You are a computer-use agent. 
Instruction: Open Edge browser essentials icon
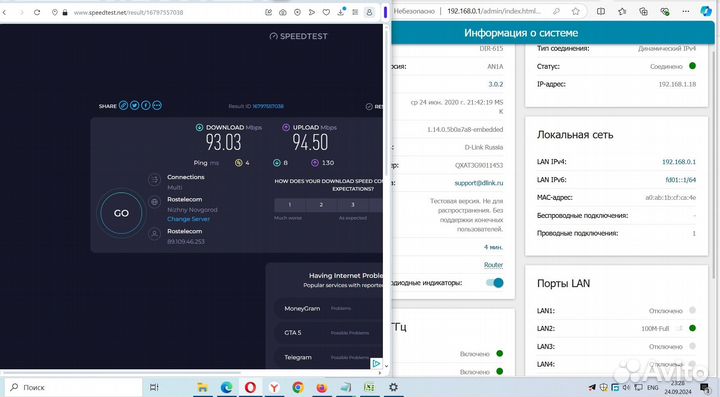[664, 11]
